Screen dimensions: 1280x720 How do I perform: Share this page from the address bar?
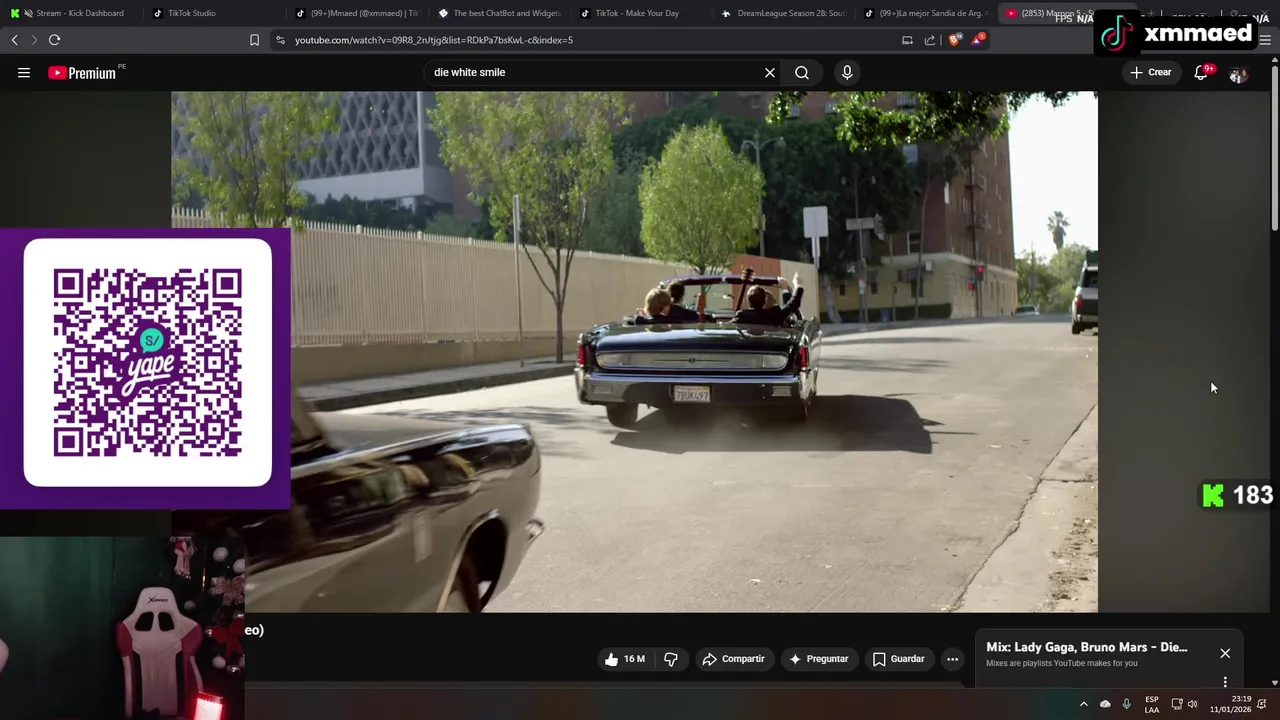[x=930, y=40]
